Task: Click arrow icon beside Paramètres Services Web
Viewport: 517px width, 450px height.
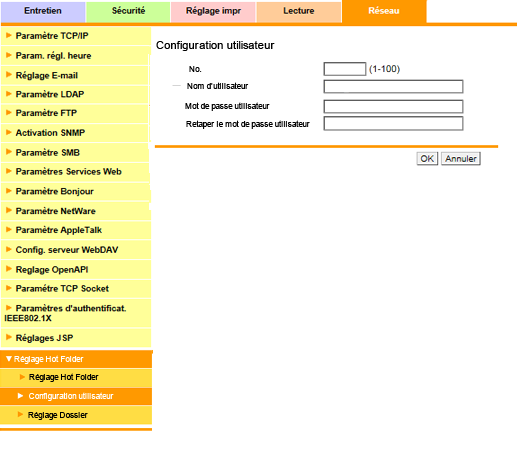Action: click(x=9, y=171)
